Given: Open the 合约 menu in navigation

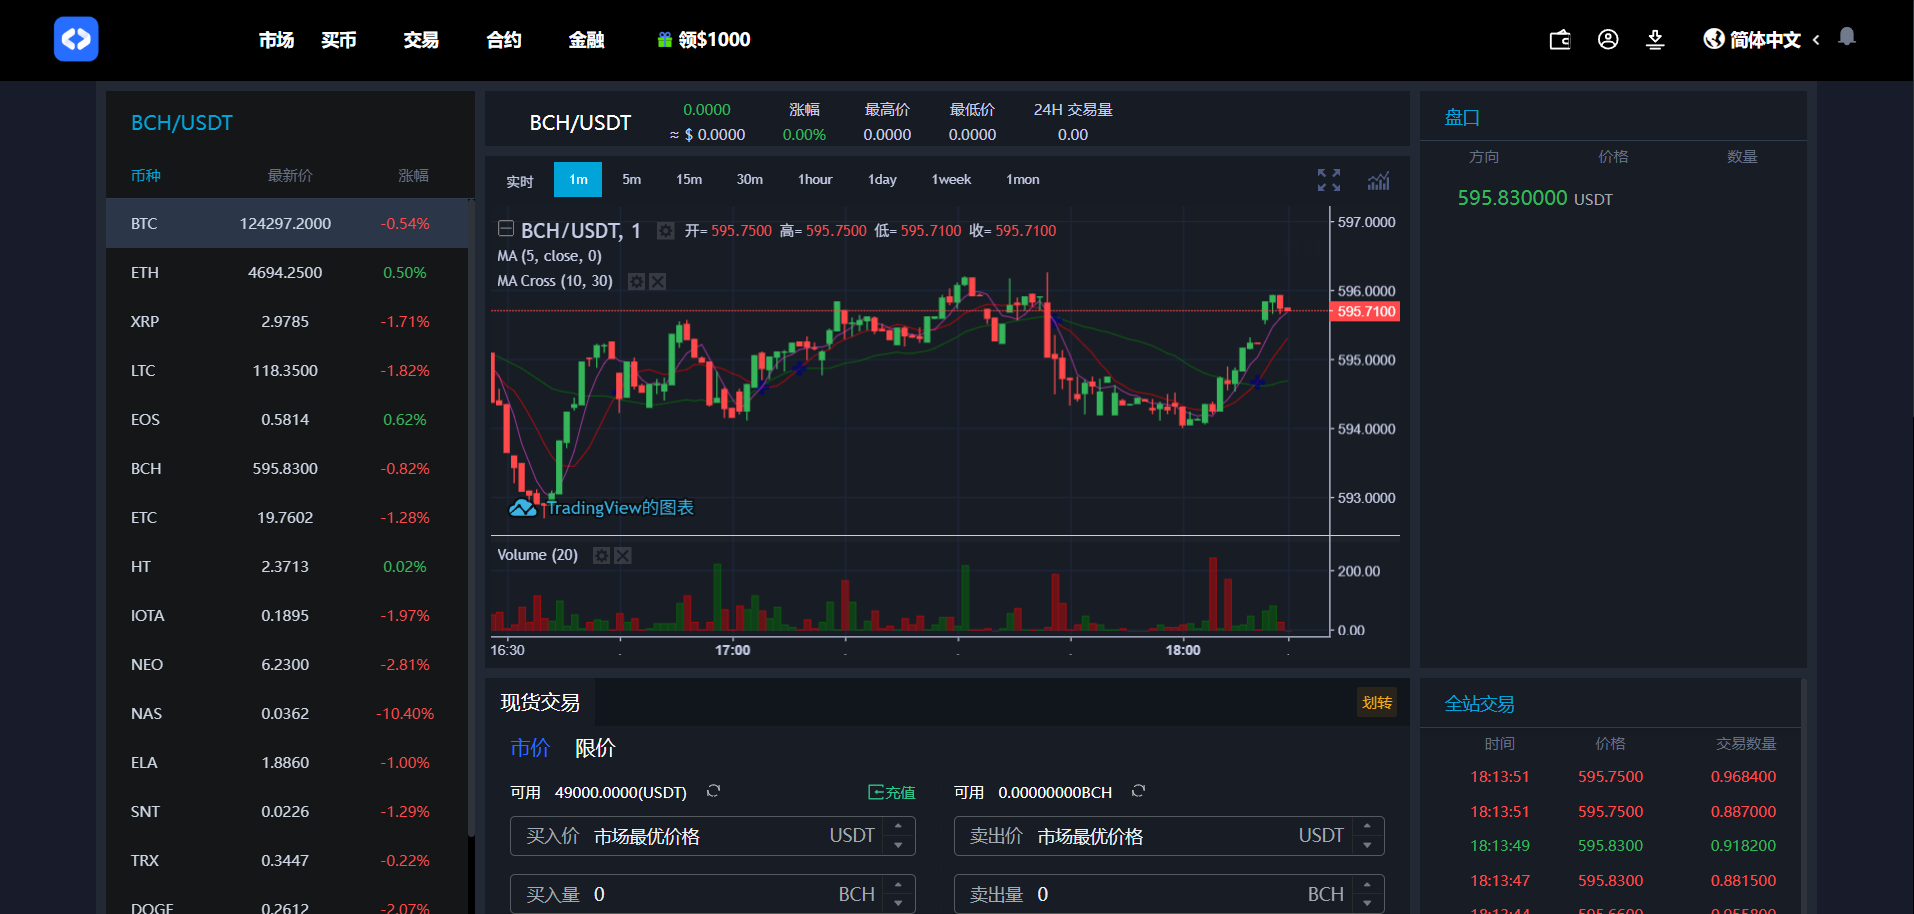Looking at the screenshot, I should [503, 40].
